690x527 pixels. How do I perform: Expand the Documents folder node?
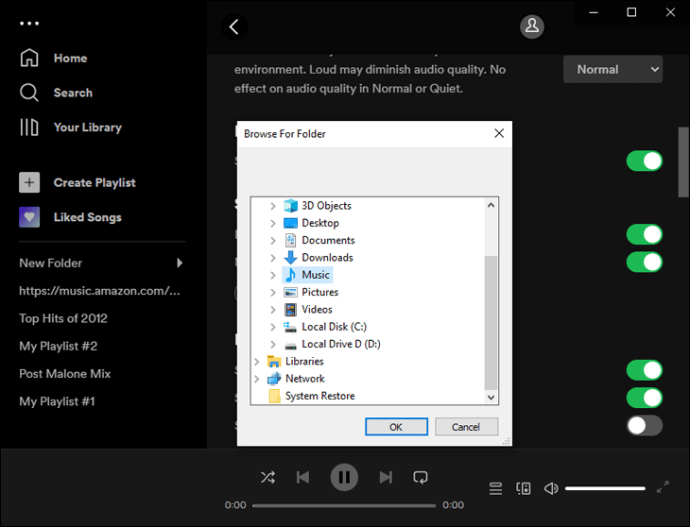273,240
